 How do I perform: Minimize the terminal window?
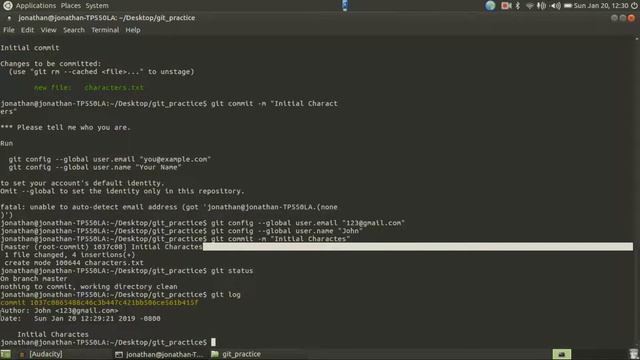point(614,18)
